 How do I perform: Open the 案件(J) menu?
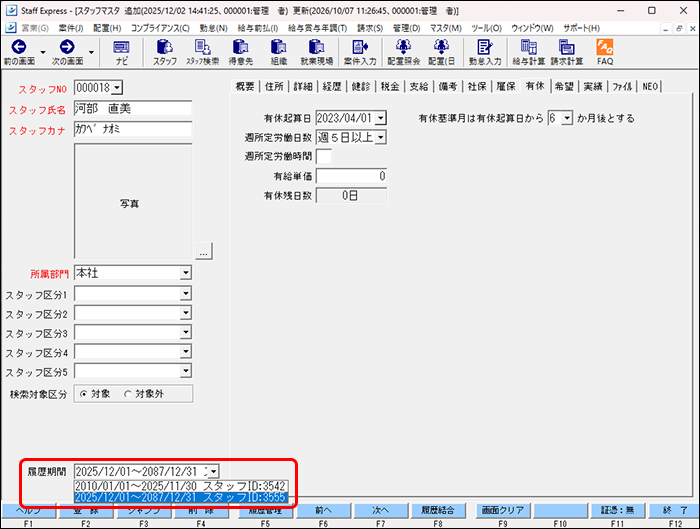point(71,28)
